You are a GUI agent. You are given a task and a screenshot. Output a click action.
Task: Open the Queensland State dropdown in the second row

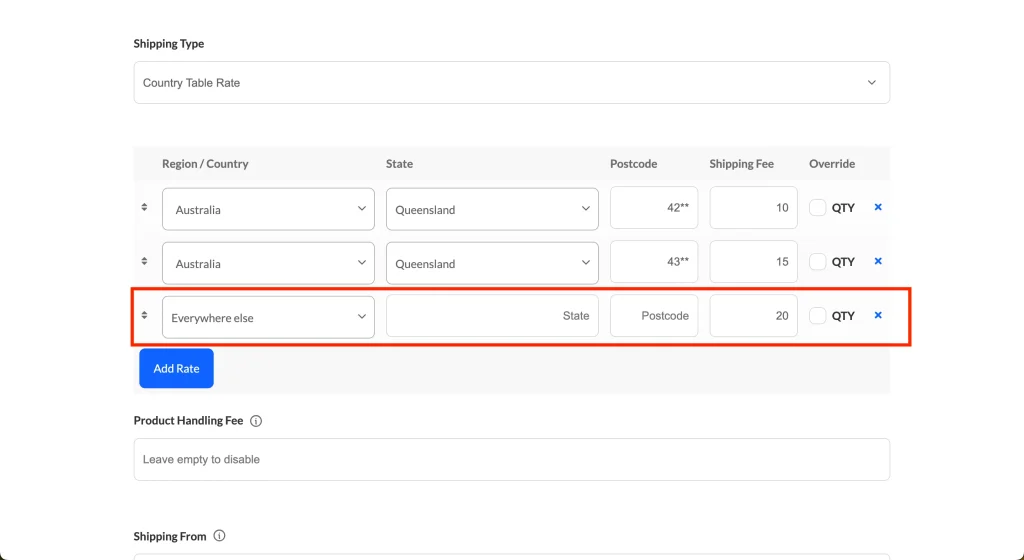(492, 263)
